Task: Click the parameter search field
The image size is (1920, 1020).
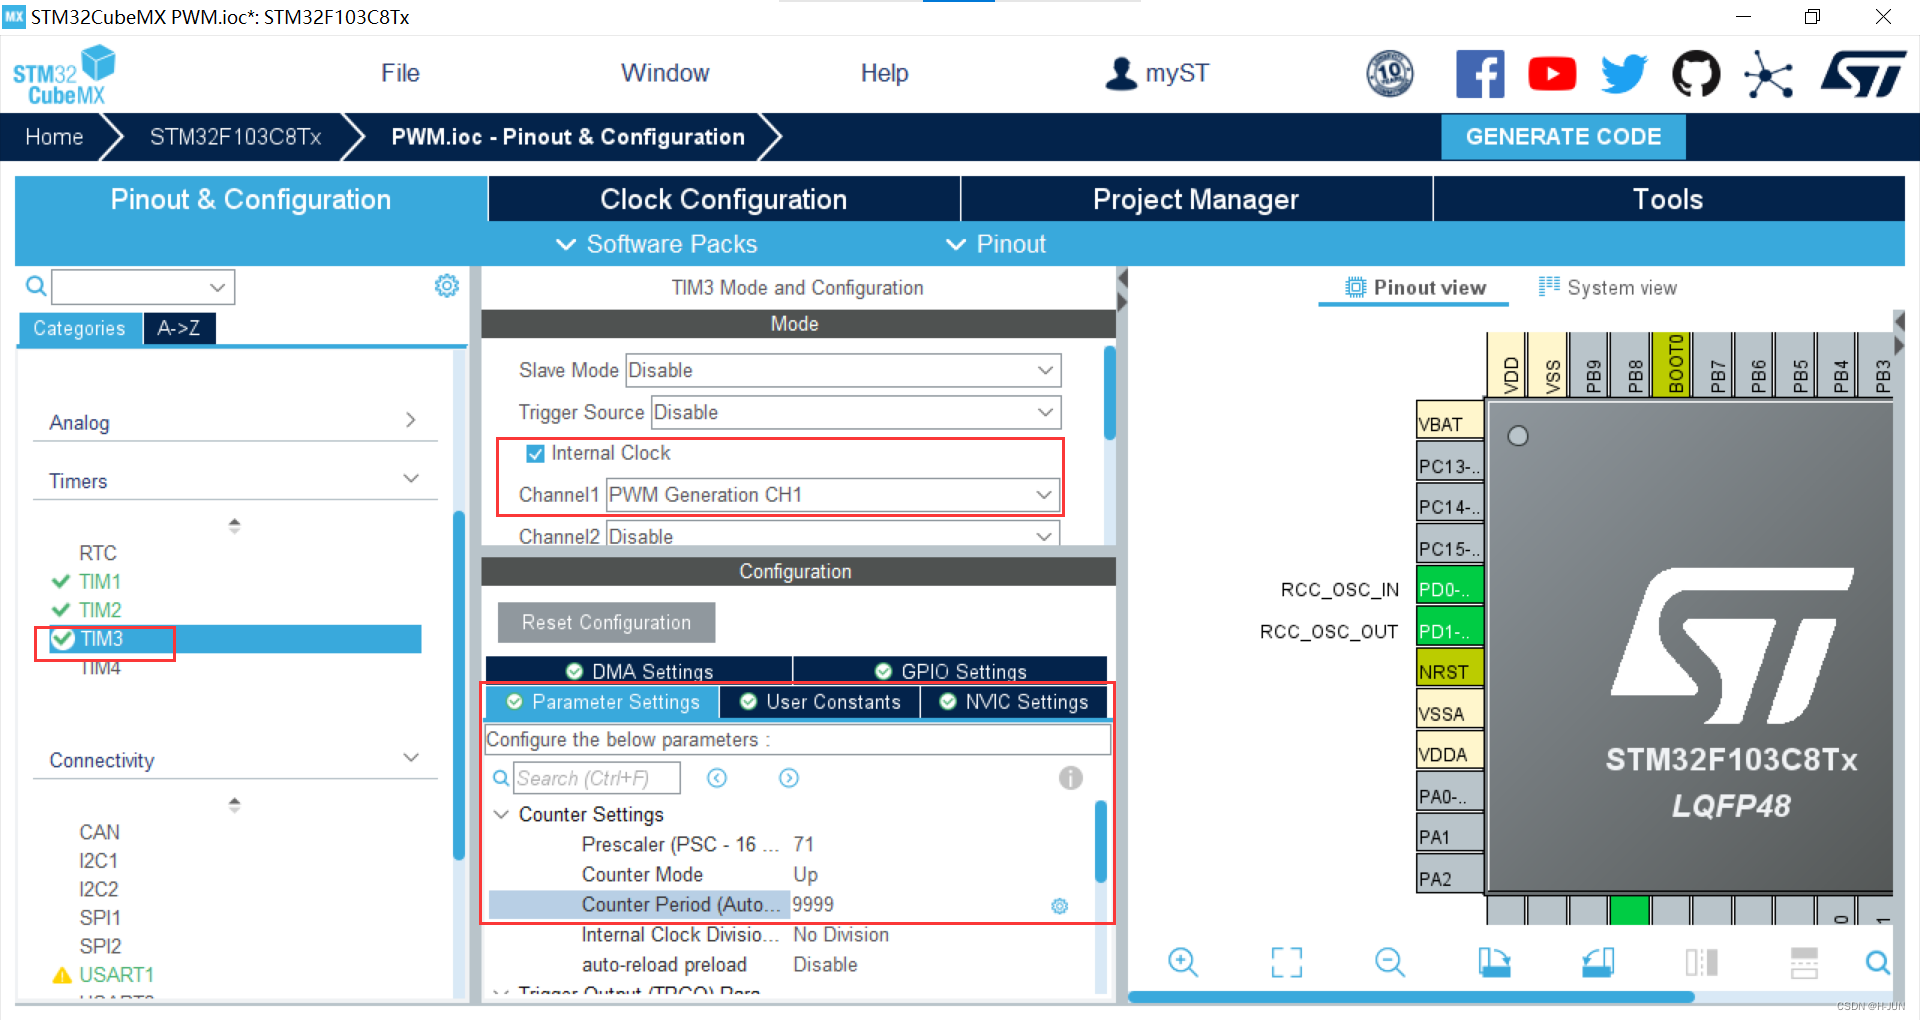Action: tap(597, 778)
